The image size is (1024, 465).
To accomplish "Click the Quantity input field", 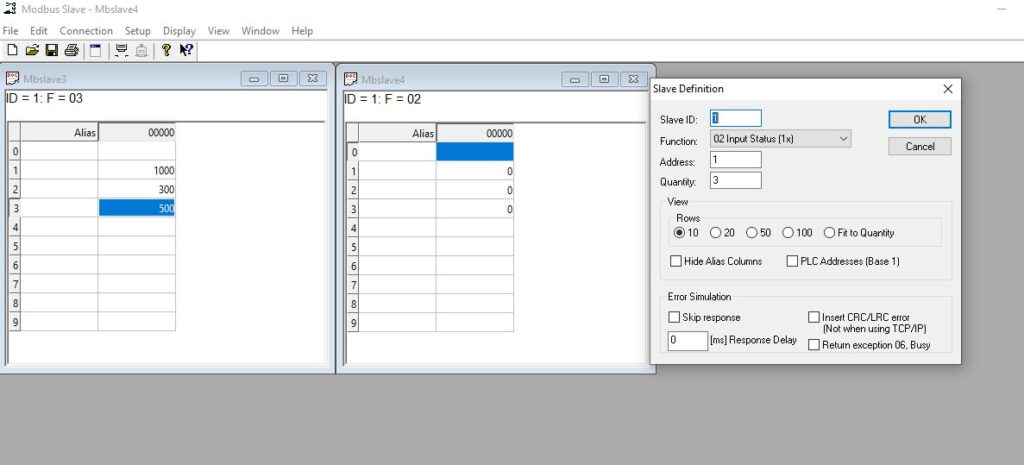I will pos(736,181).
